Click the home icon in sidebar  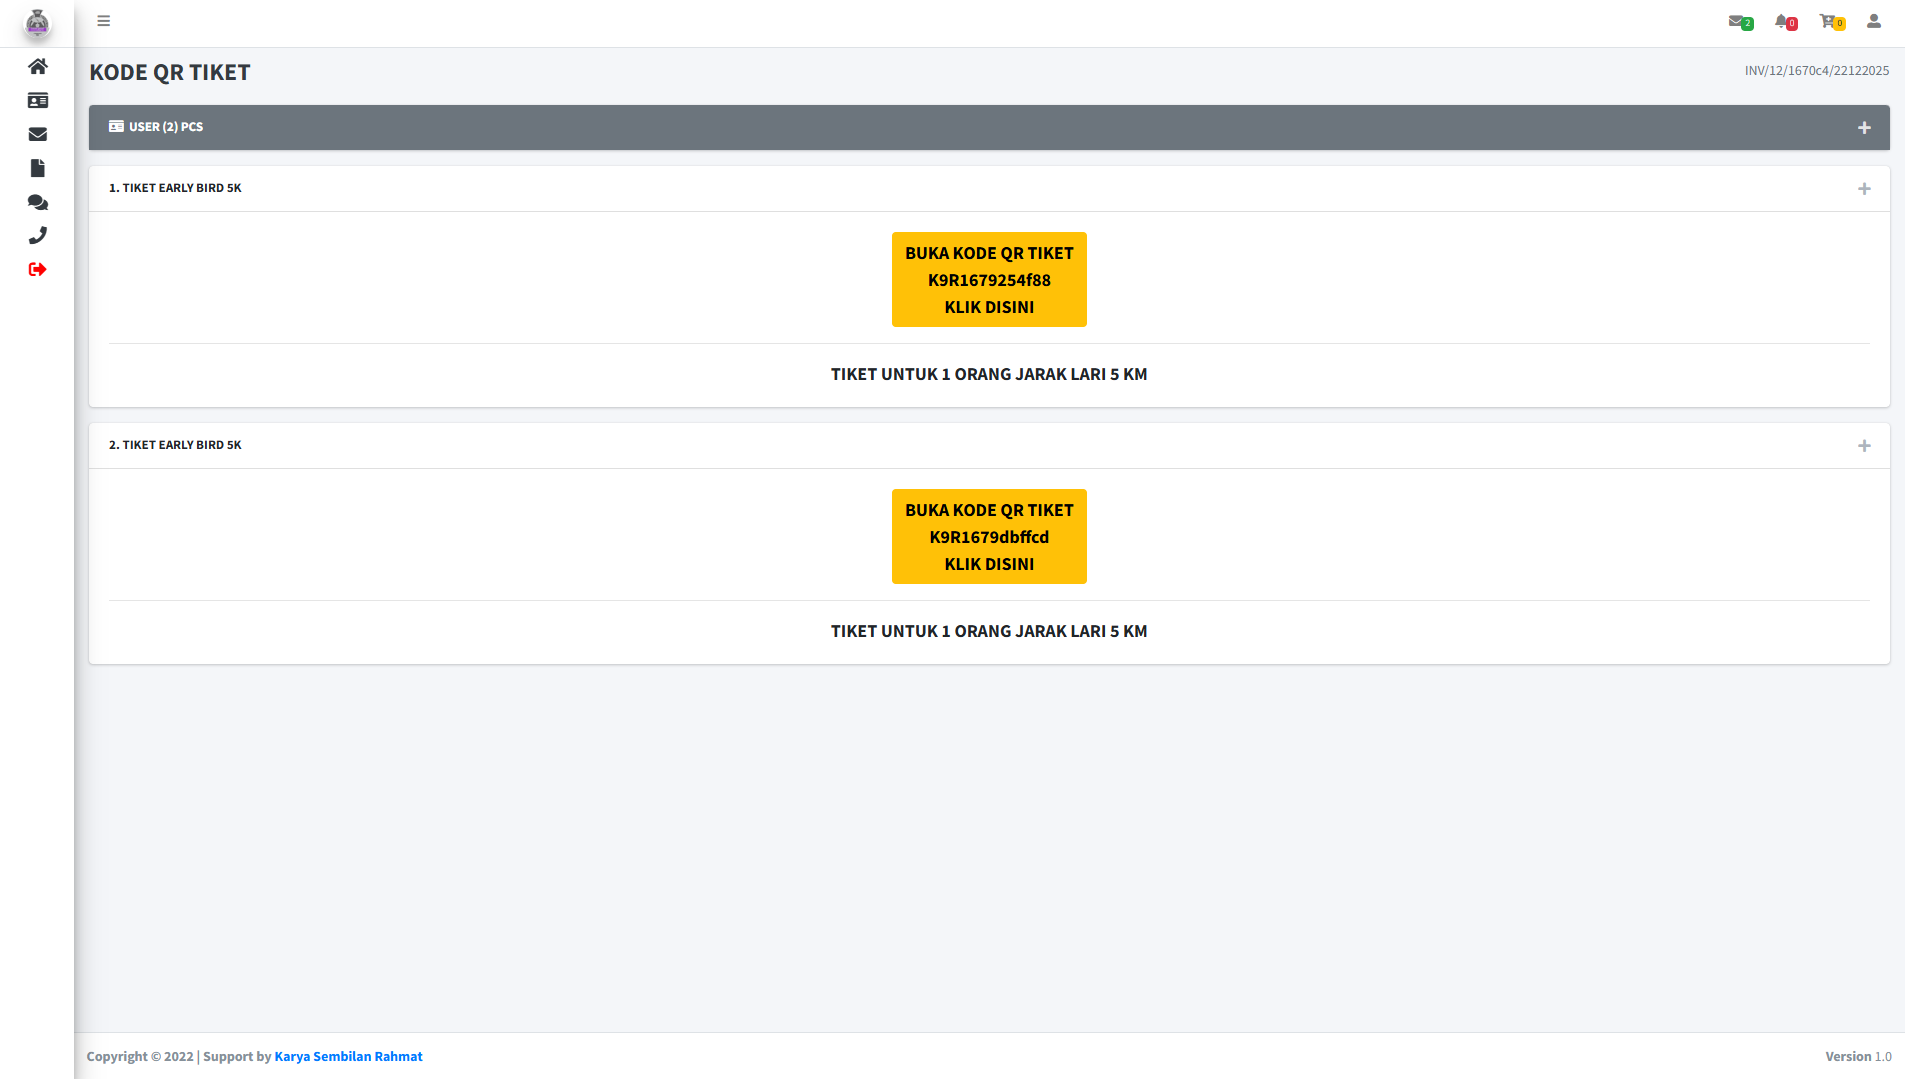click(x=38, y=66)
